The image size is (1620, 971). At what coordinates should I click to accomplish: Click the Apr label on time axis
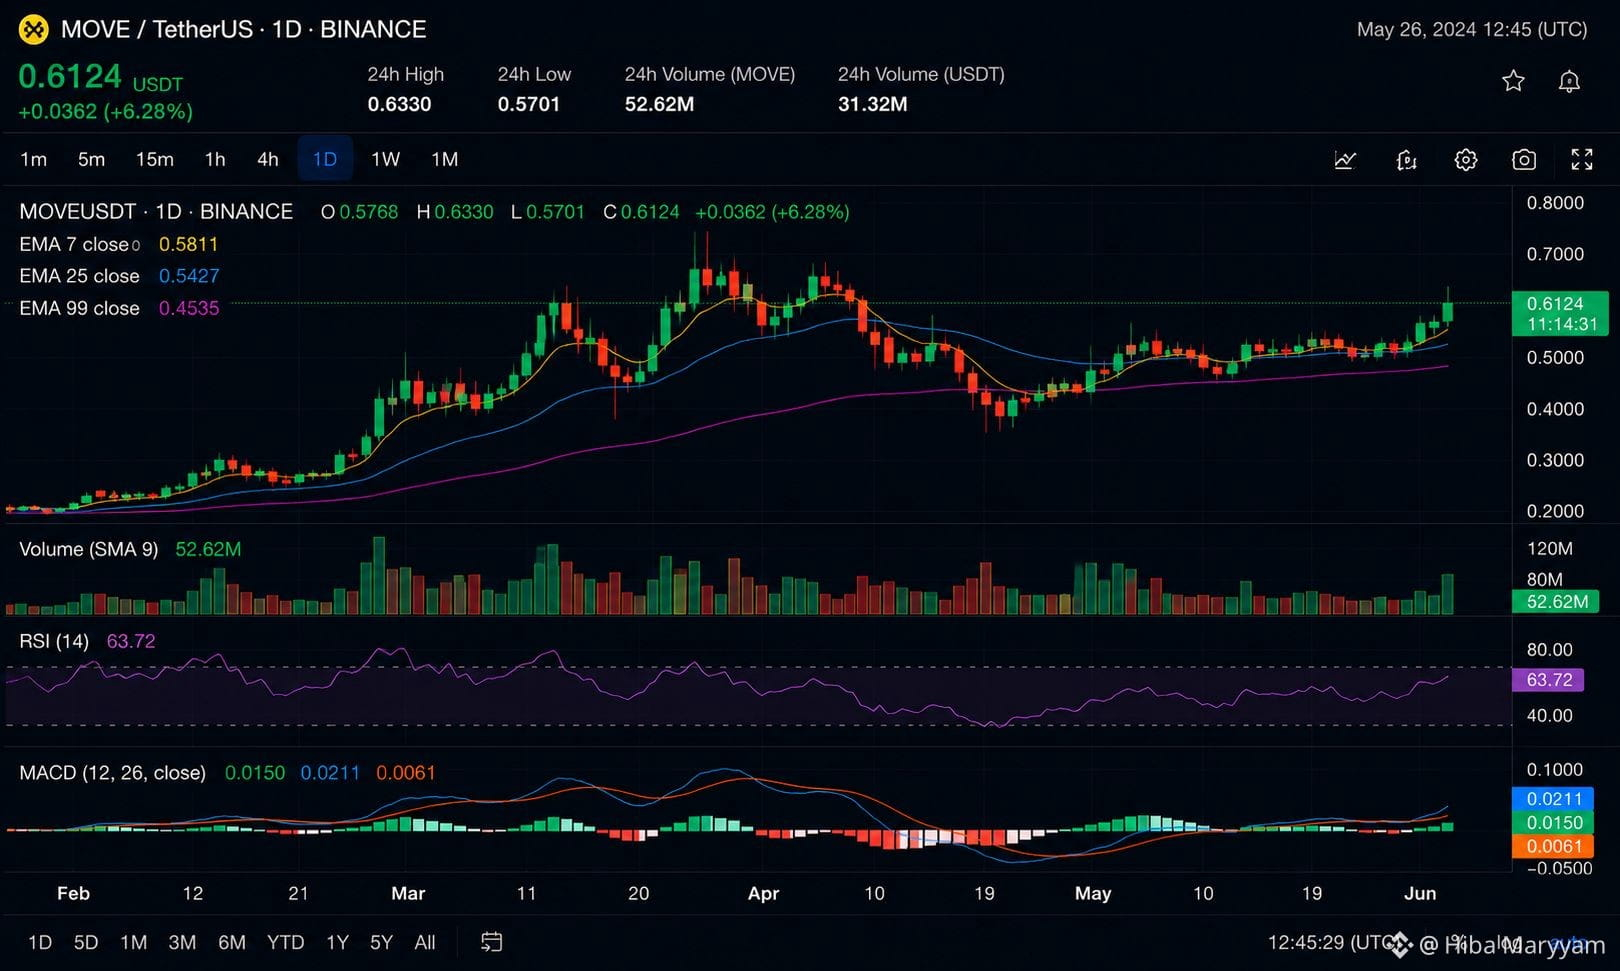coord(763,893)
